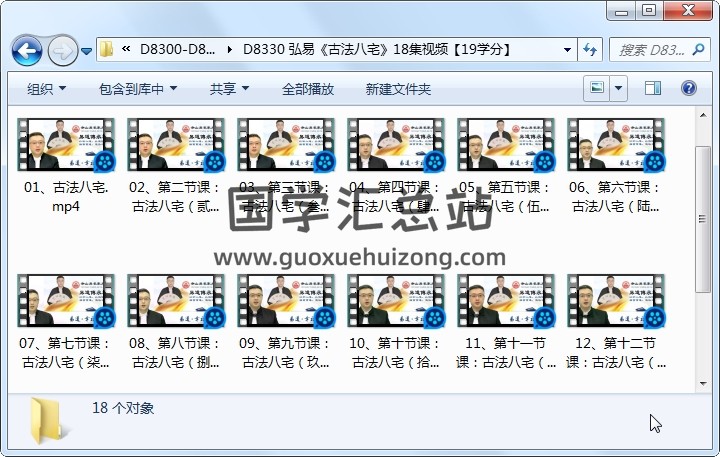Screen dimensions: 720x457
Task: Open the 包含到库中 menu
Action: click(x=136, y=89)
